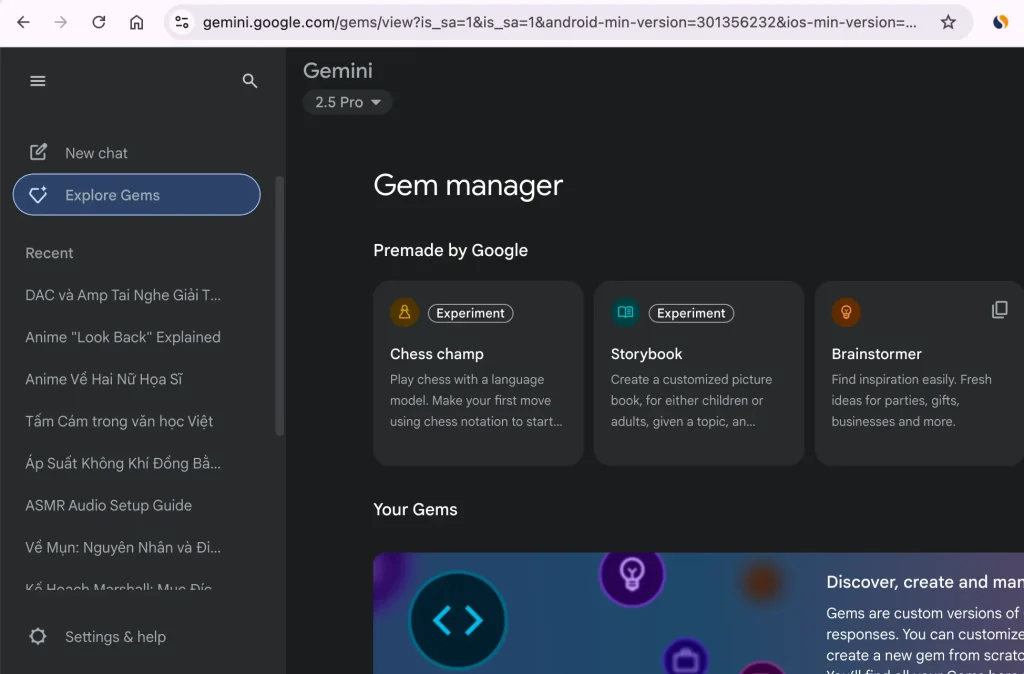Reload the Gemini page
This screenshot has height=674, width=1024.
tap(99, 22)
